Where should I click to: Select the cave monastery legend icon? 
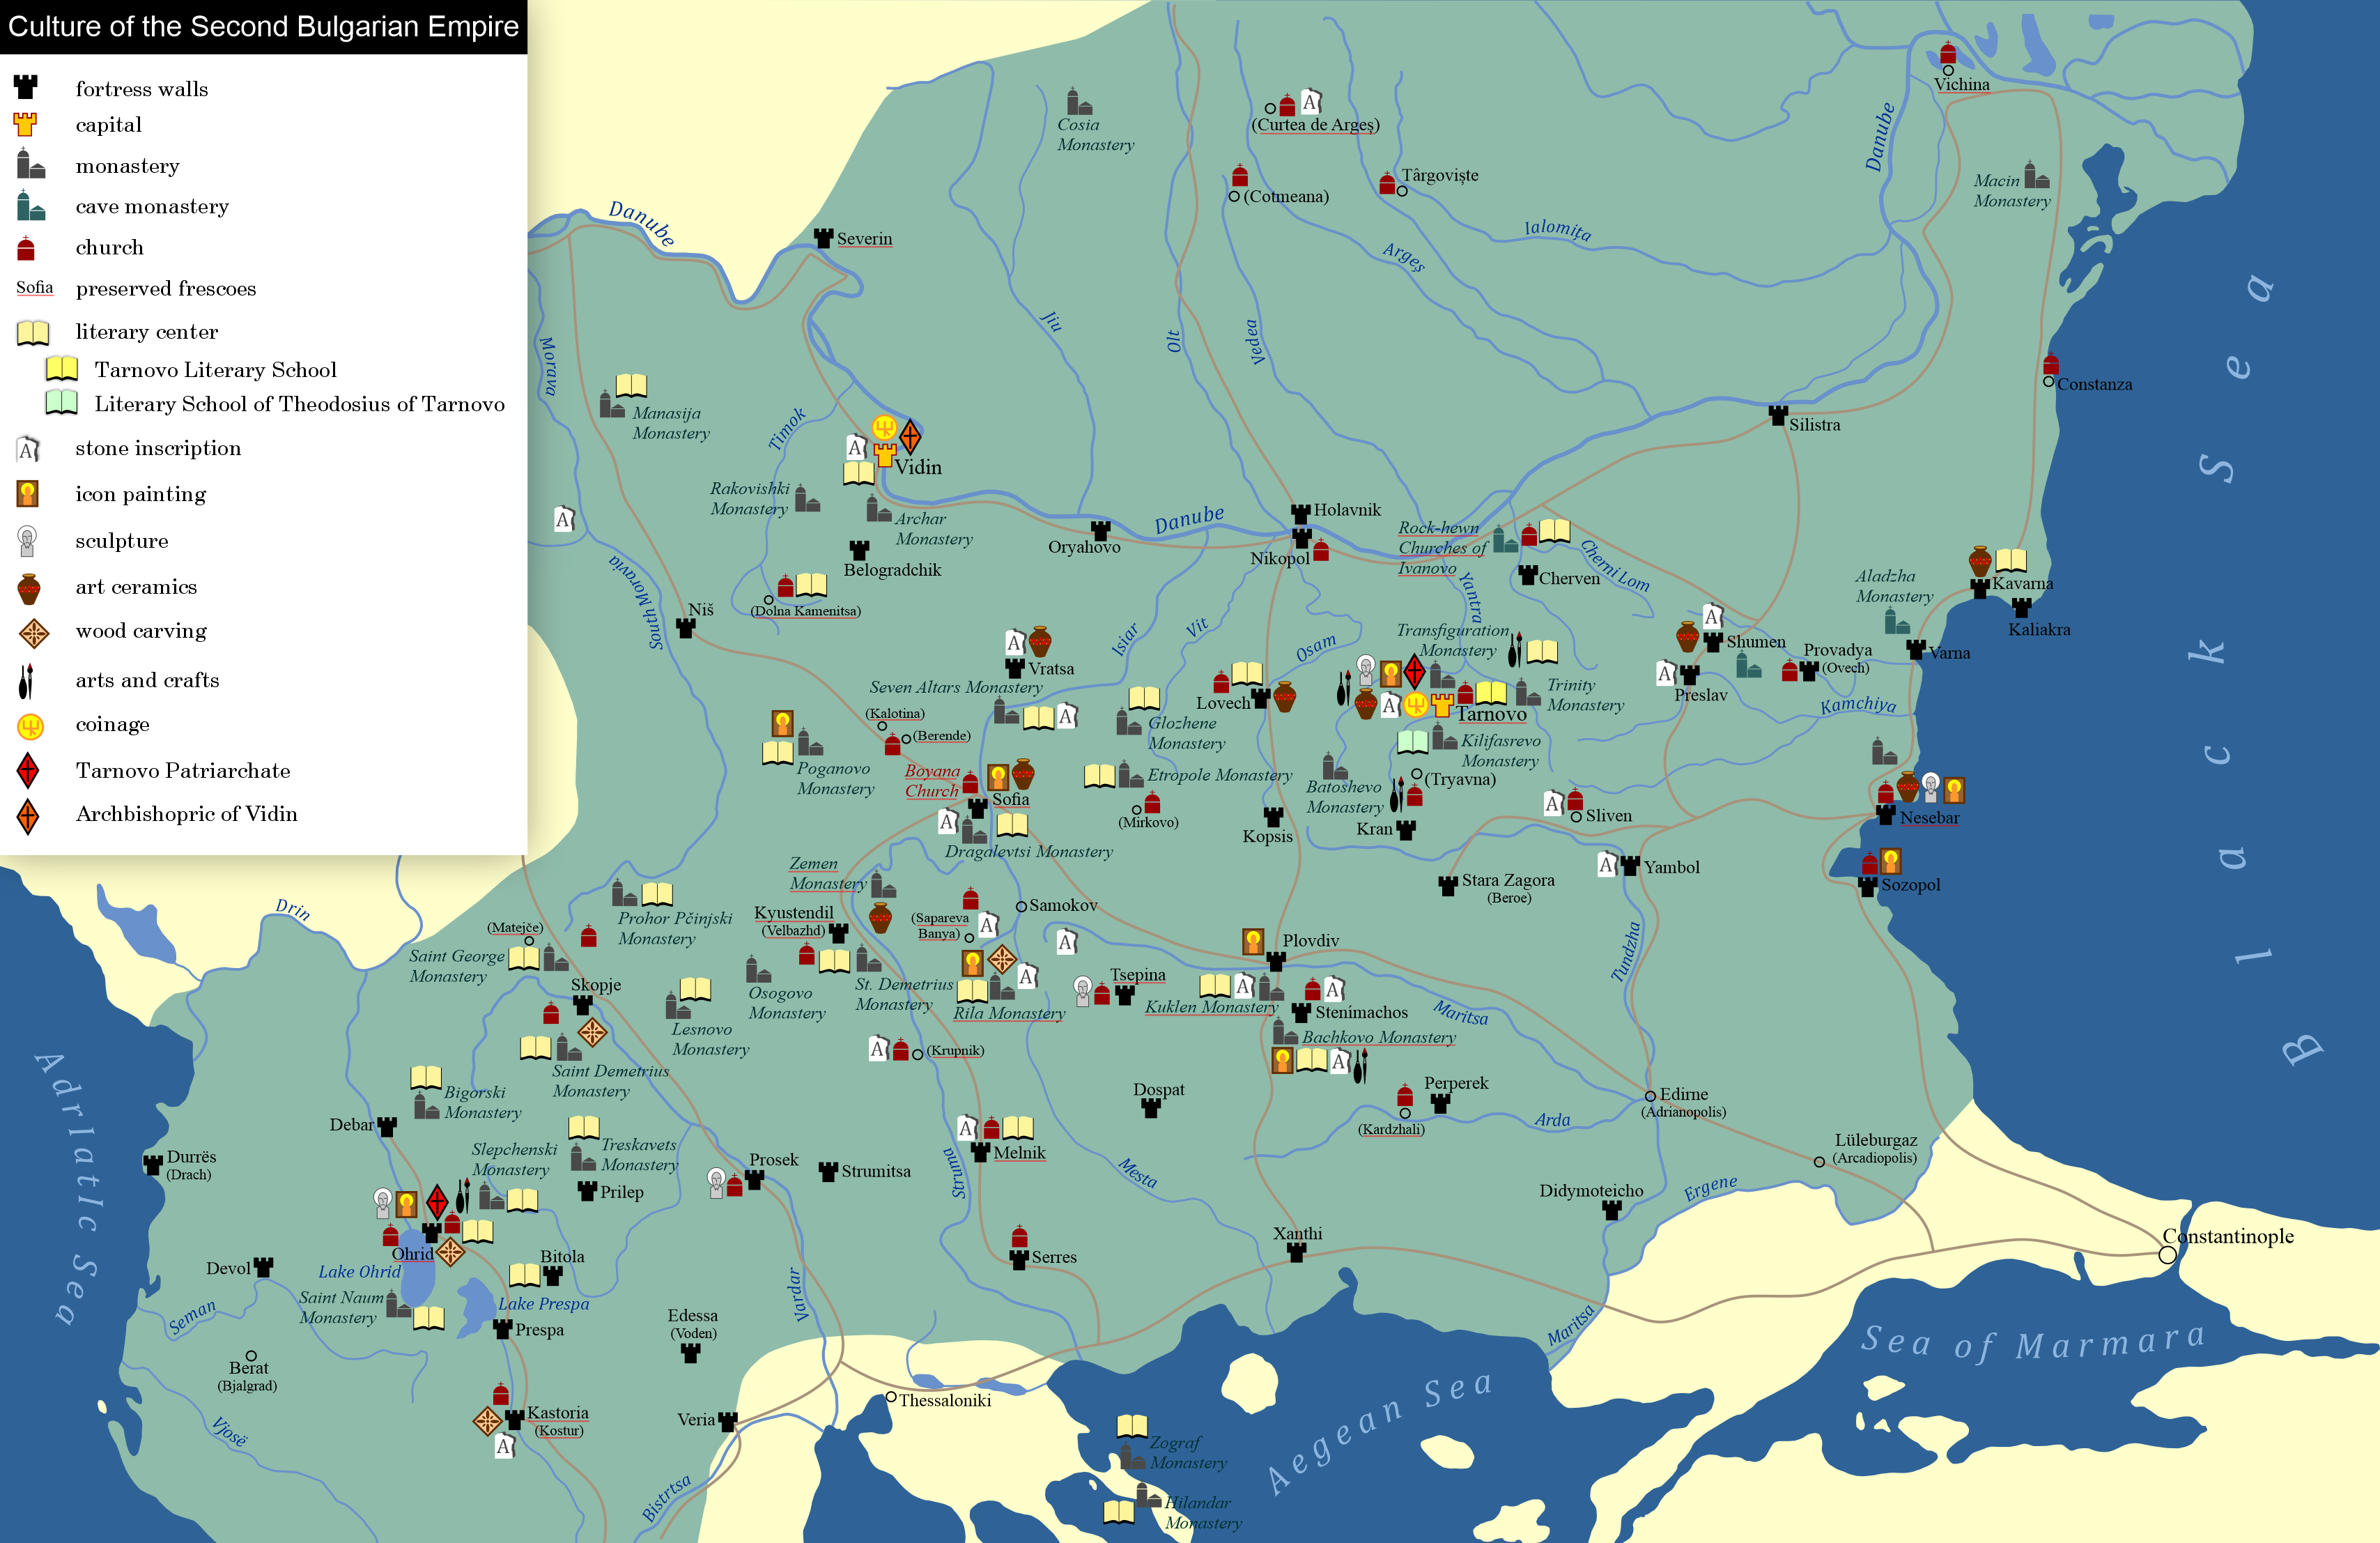30,206
